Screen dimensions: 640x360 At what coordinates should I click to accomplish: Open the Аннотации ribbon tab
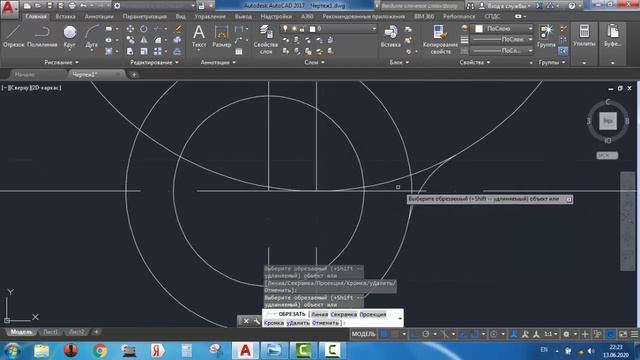(99, 17)
